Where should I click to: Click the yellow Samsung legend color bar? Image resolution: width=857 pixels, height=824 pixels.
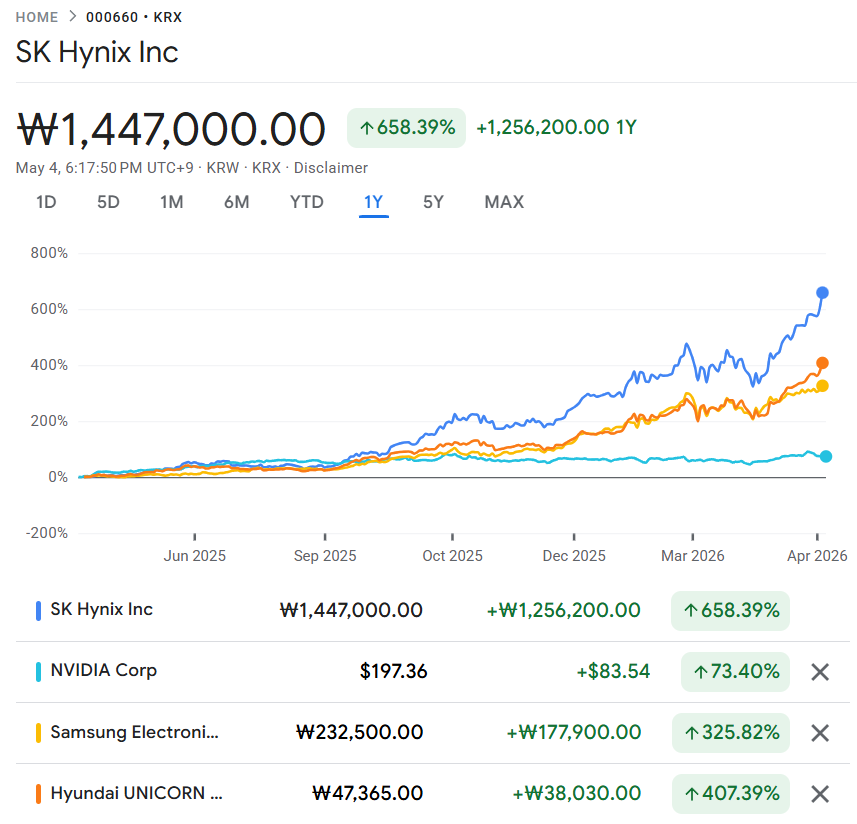coord(38,733)
